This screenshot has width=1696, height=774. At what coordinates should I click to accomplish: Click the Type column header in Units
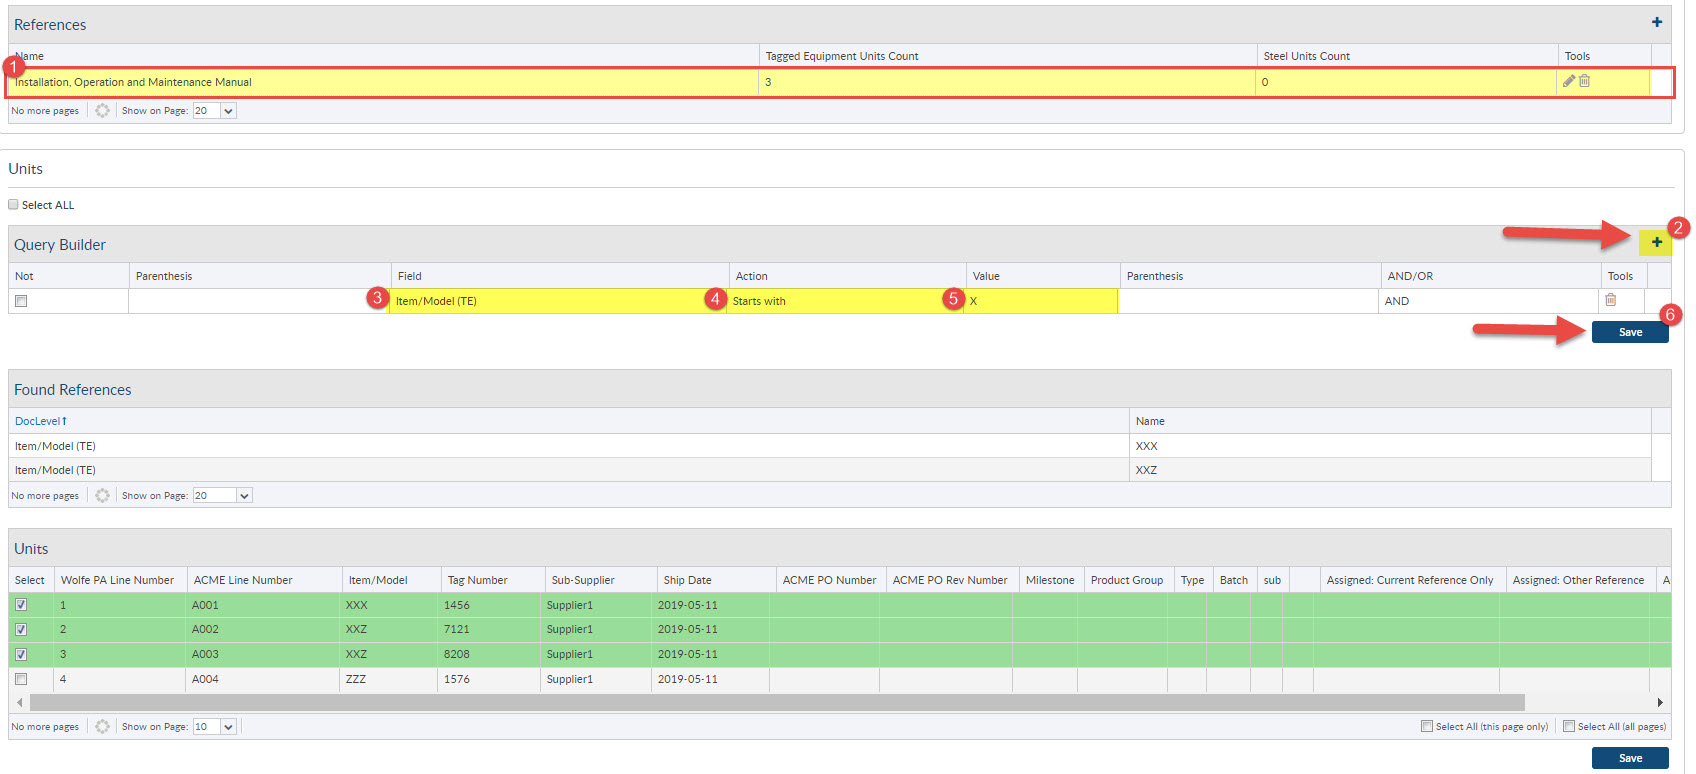tap(1192, 580)
